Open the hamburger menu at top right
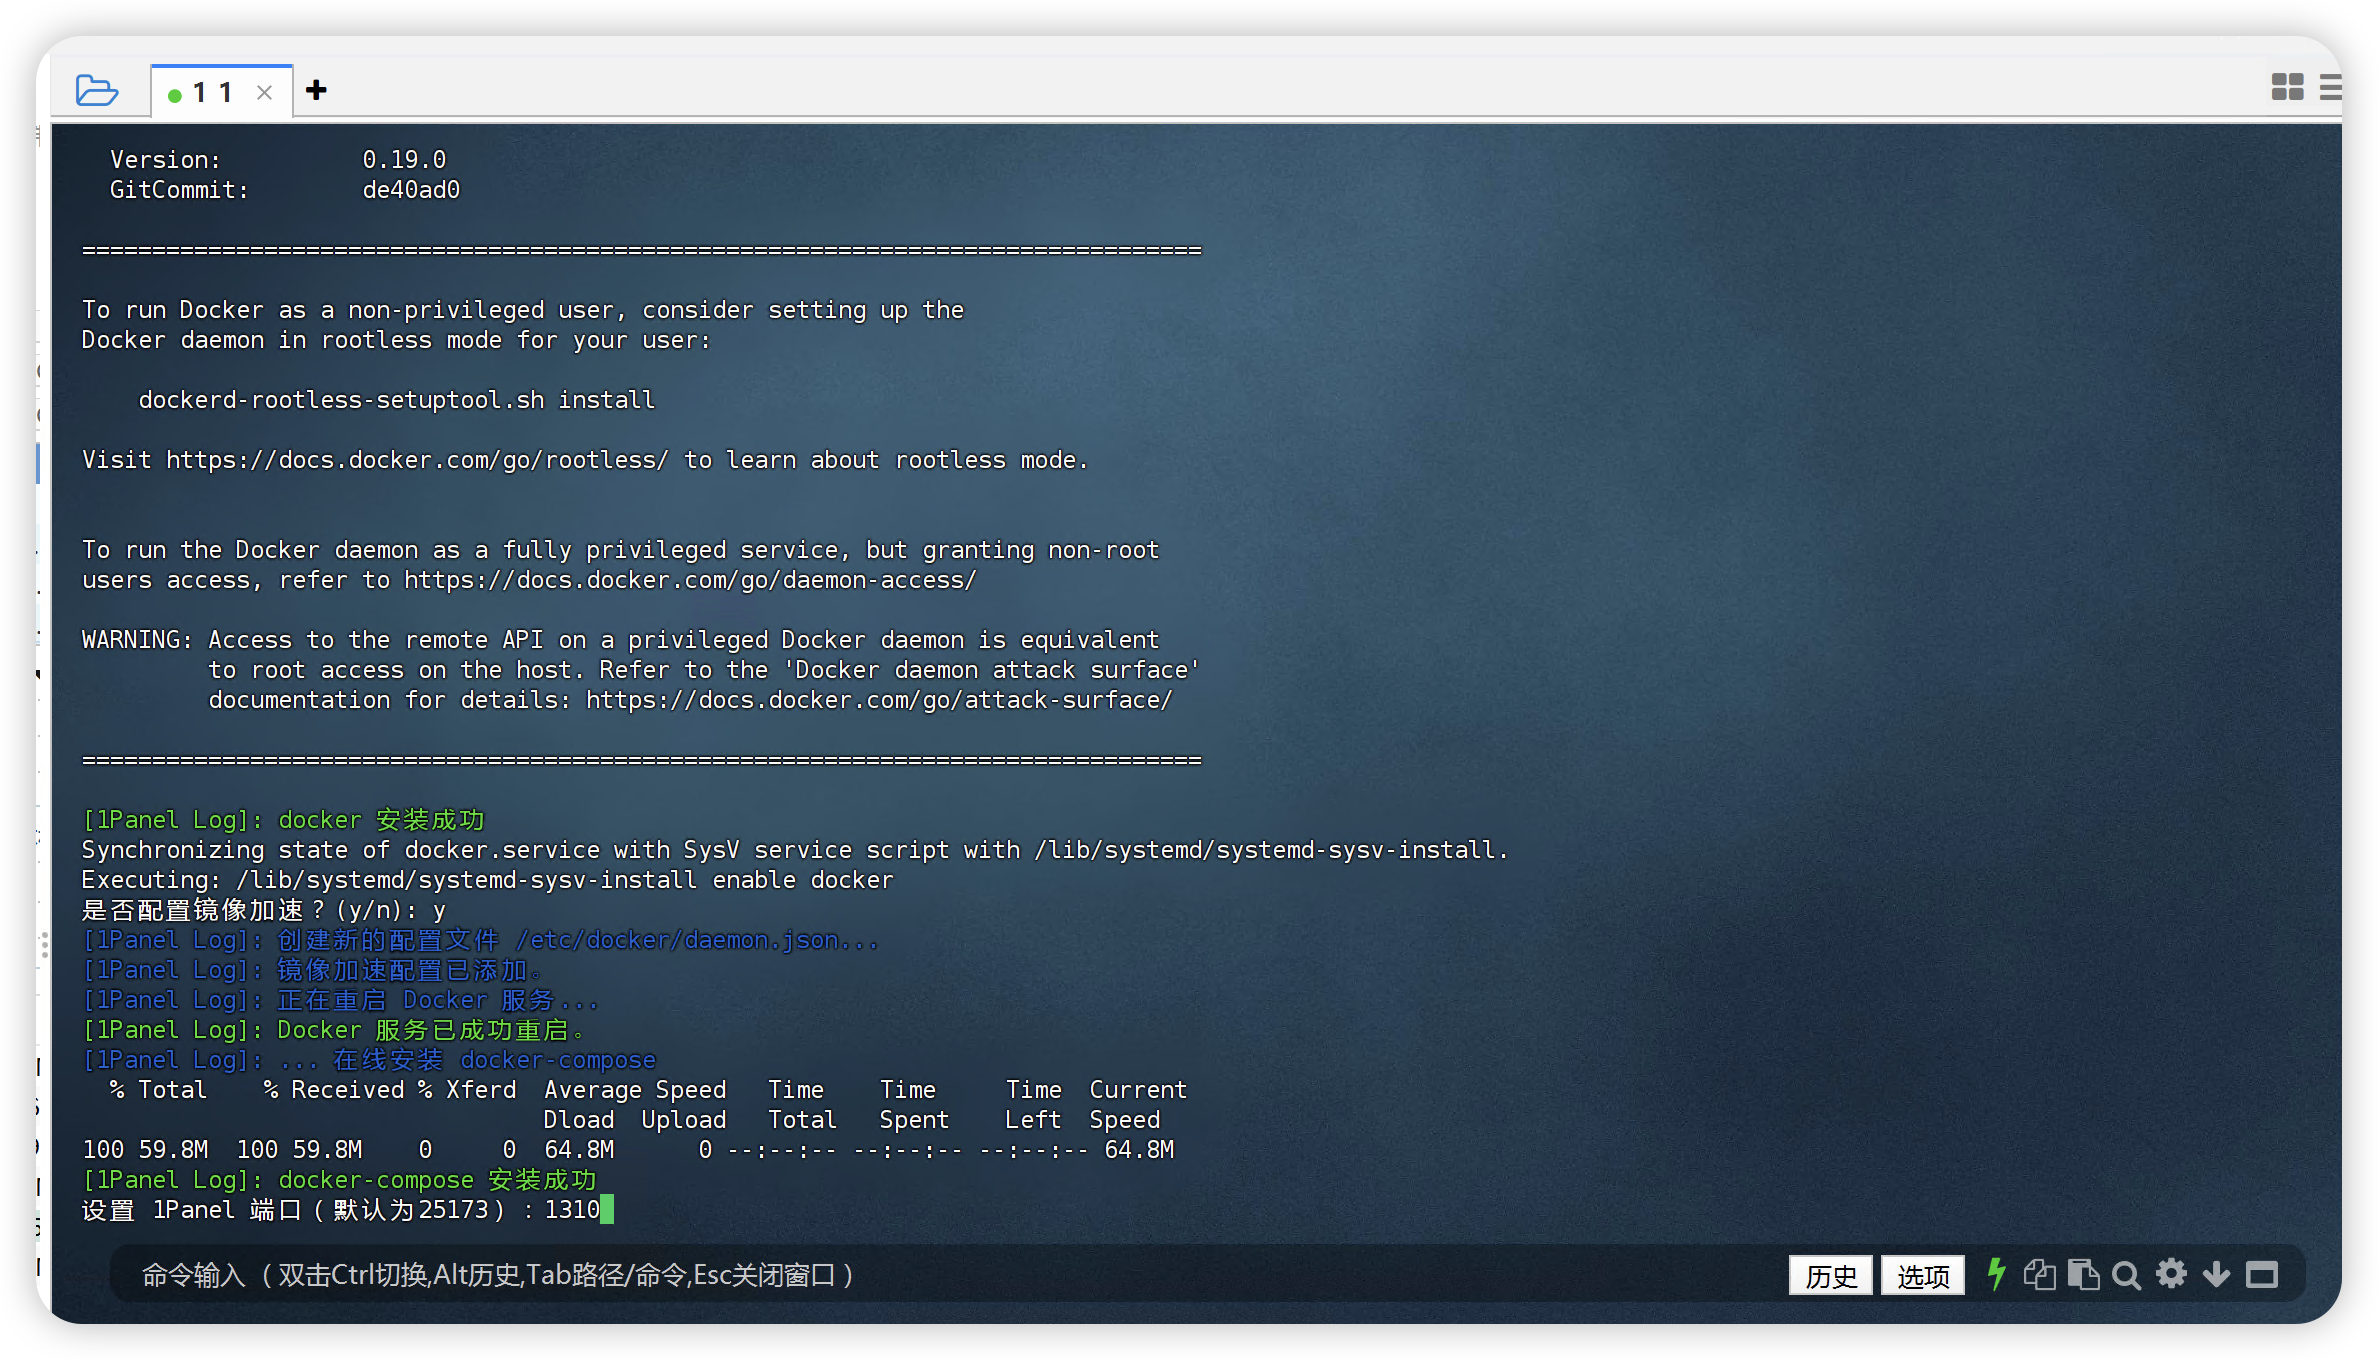The image size is (2378, 1360). pyautogui.click(x=2331, y=87)
